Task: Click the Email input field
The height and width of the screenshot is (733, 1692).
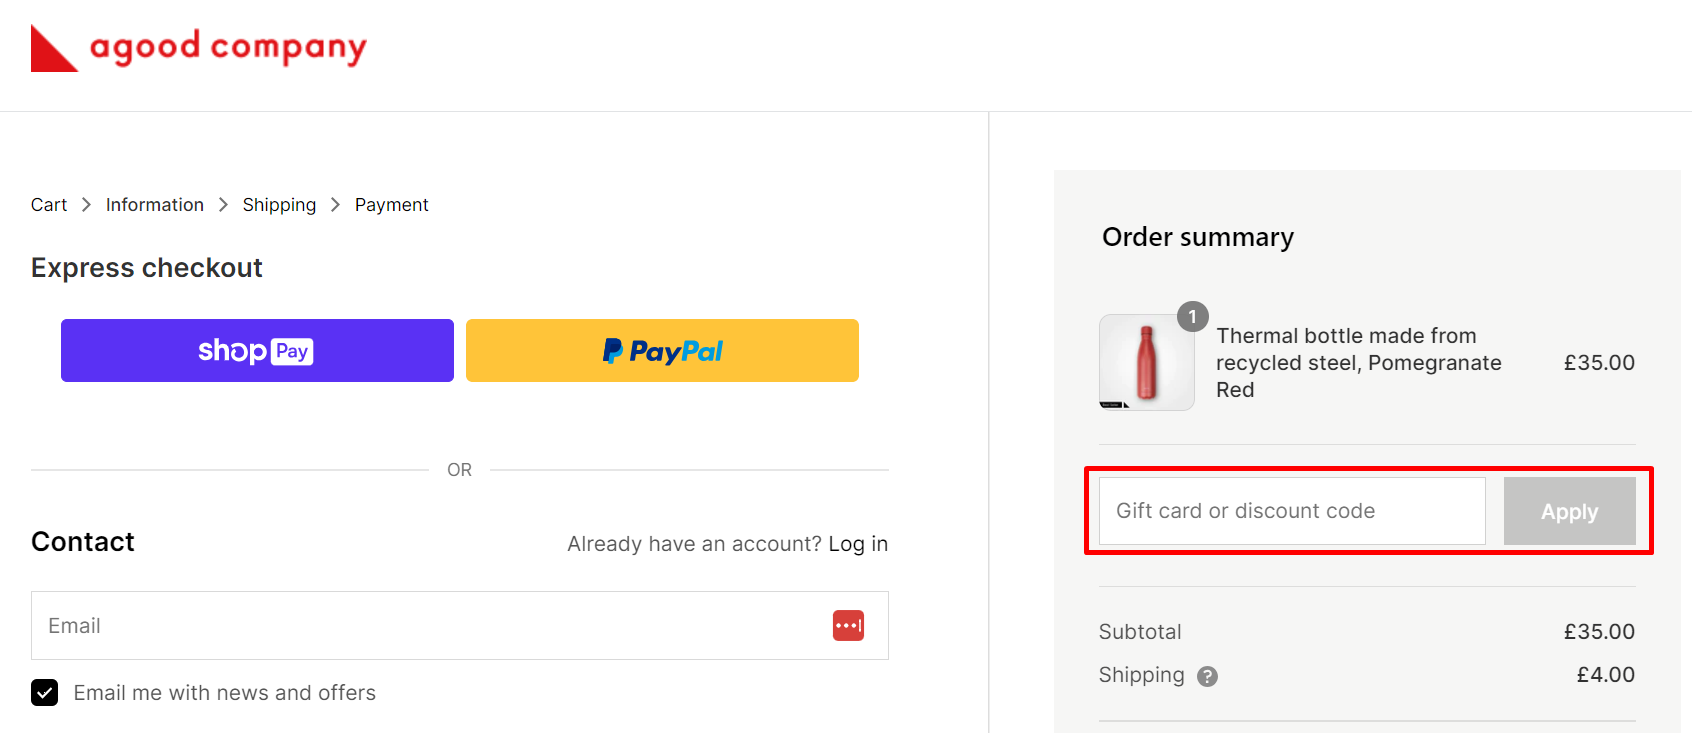Action: (x=400, y=625)
